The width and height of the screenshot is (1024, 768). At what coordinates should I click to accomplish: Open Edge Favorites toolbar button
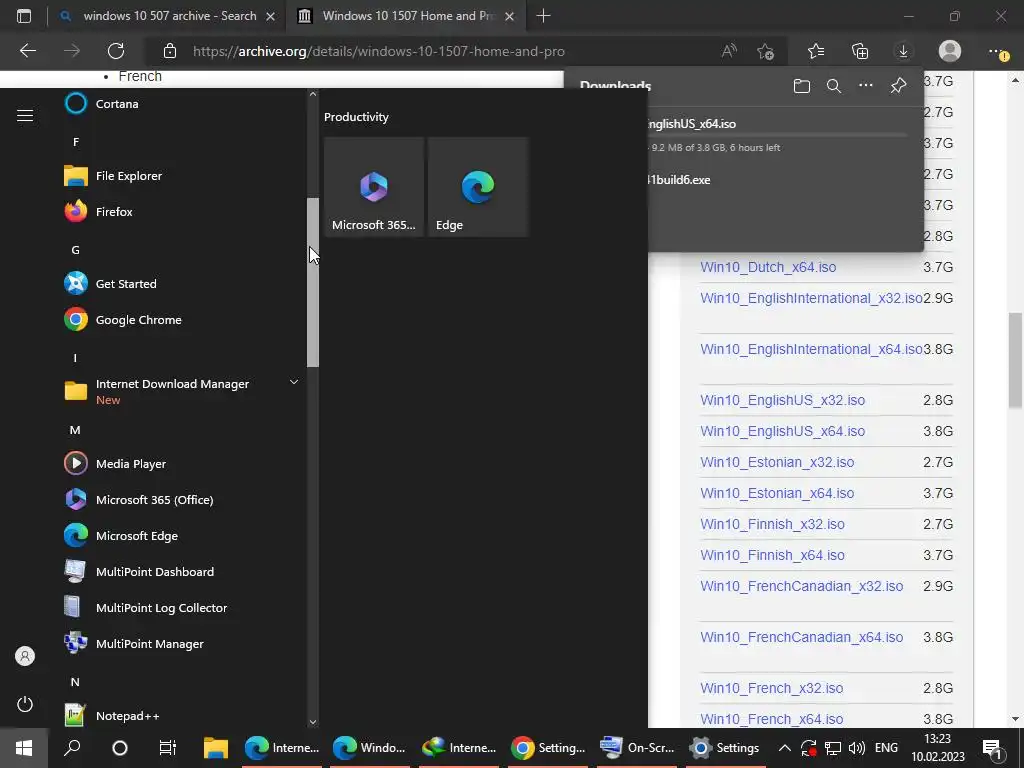(x=816, y=51)
